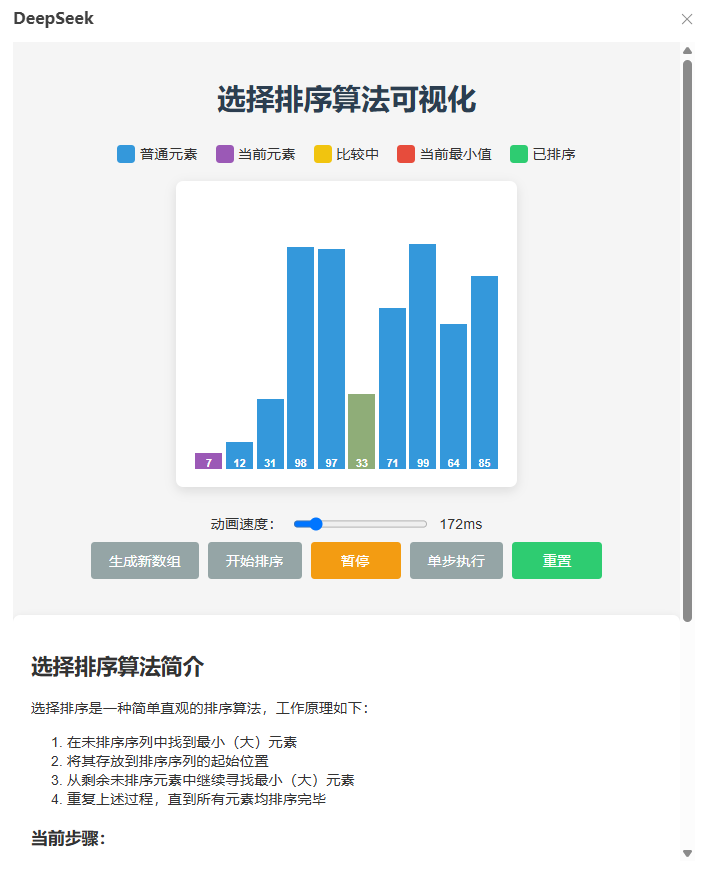Select the purple bar labeled 7
Image resolution: width=706 pixels, height=871 pixels.
pos(208,461)
